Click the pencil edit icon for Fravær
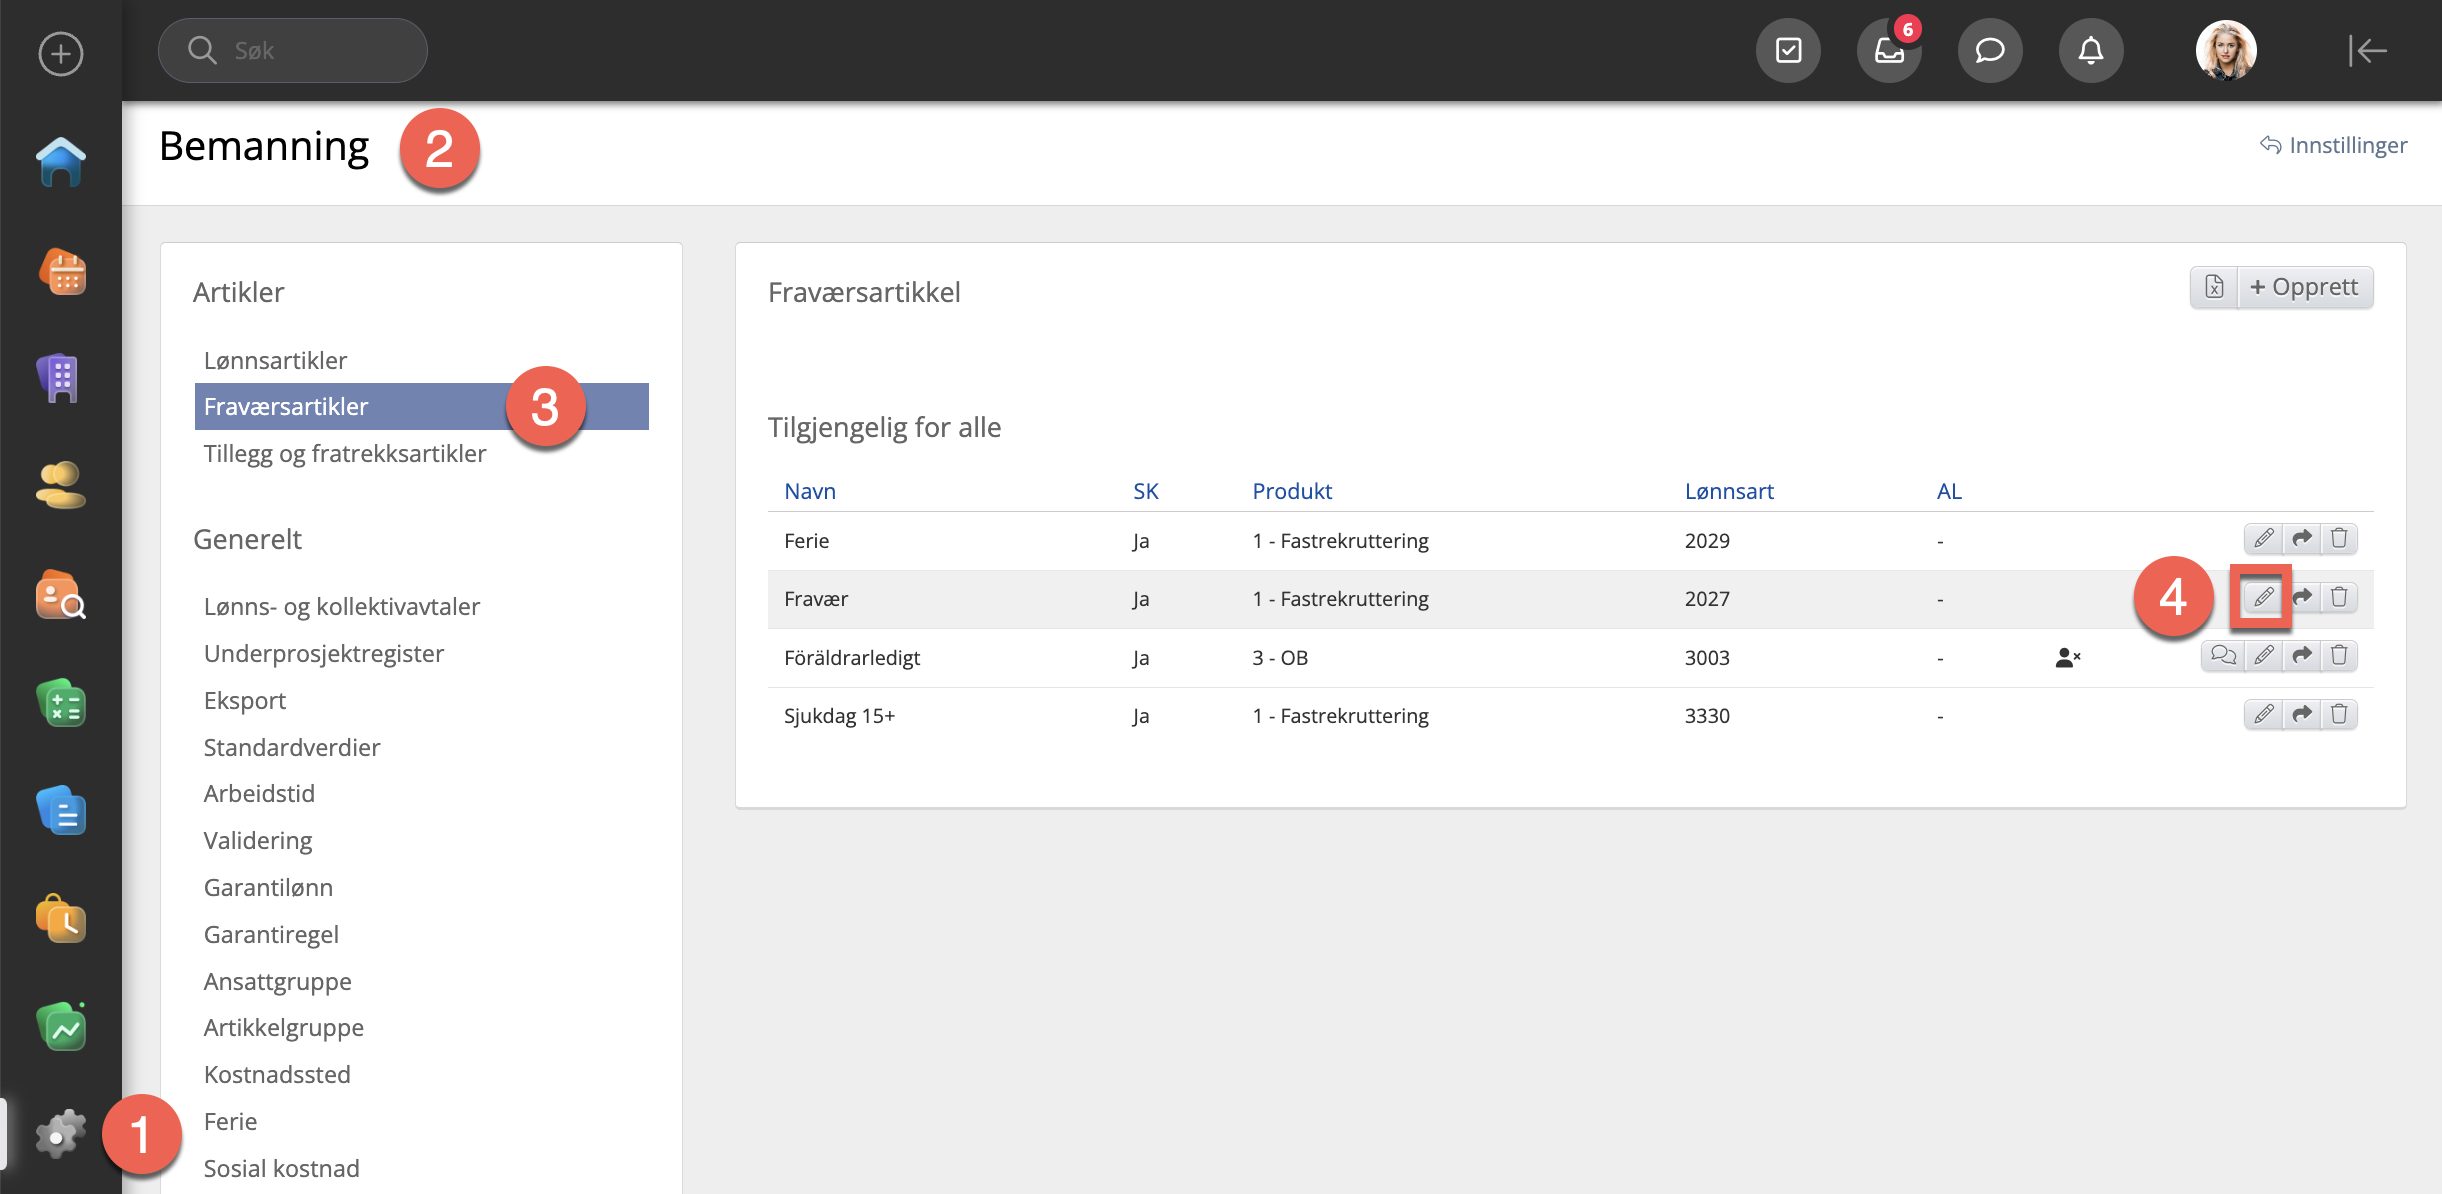Screen dimensions: 2442x1194 pyautogui.click(x=2262, y=598)
